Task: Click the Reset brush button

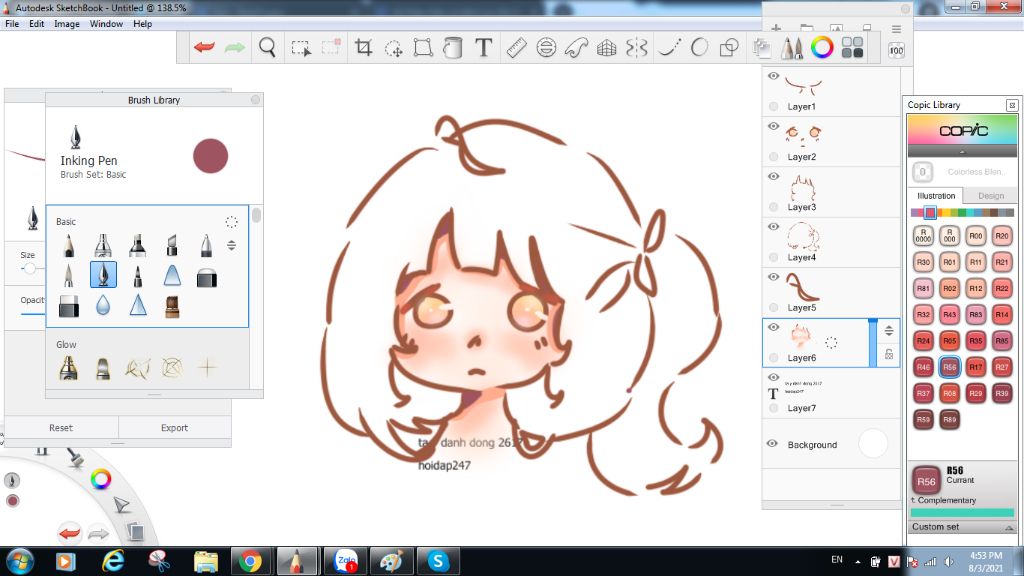Action: (x=61, y=428)
